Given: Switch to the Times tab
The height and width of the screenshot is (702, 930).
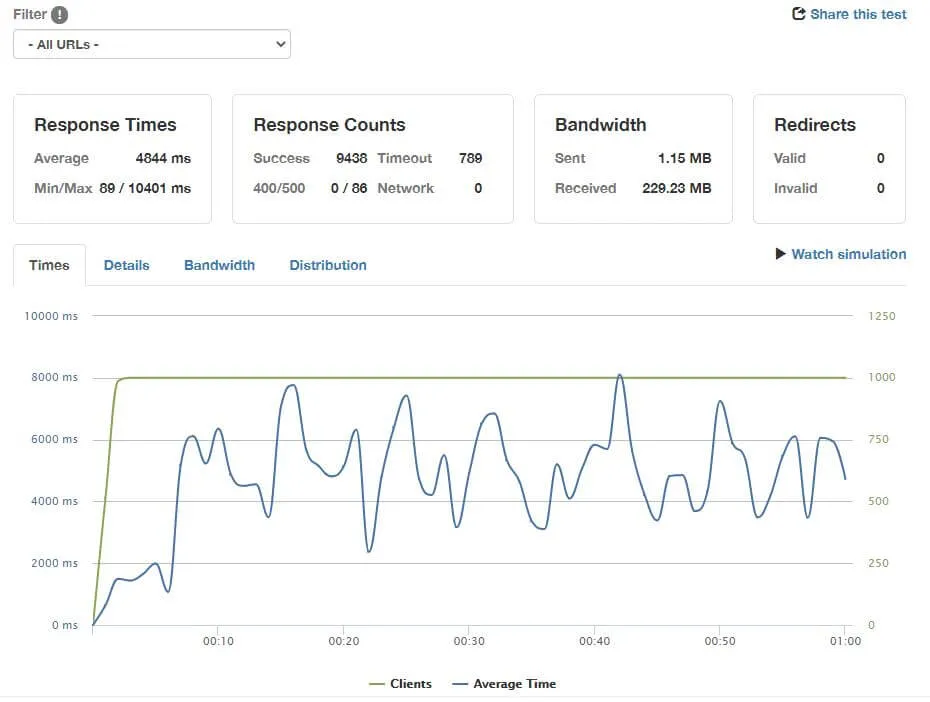Looking at the screenshot, I should 49,265.
